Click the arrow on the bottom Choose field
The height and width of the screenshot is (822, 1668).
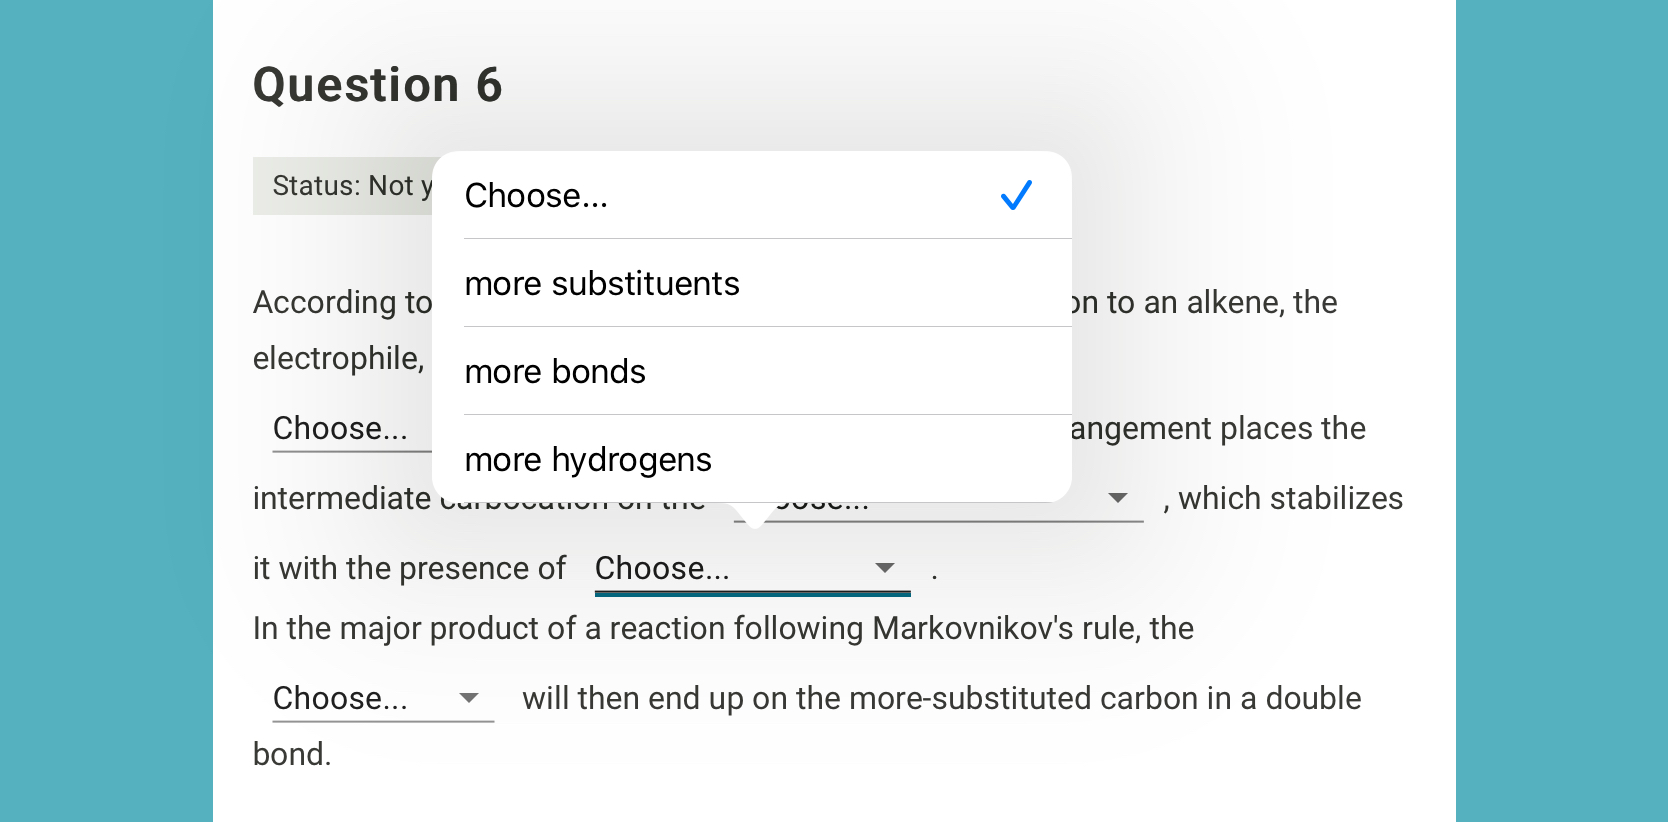coord(467,699)
